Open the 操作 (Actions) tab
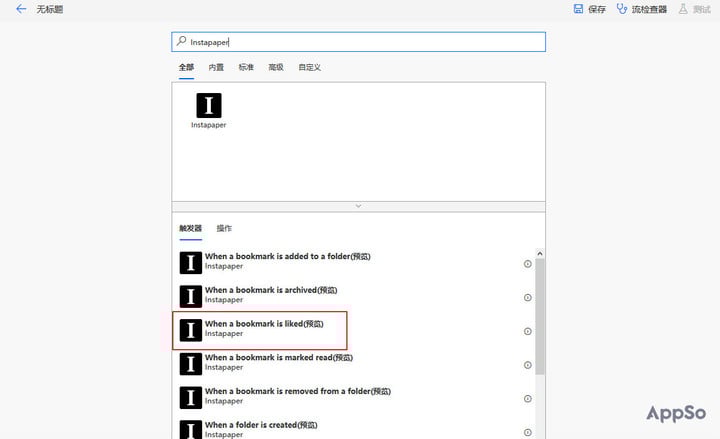The height and width of the screenshot is (439, 720). pyautogui.click(x=224, y=228)
